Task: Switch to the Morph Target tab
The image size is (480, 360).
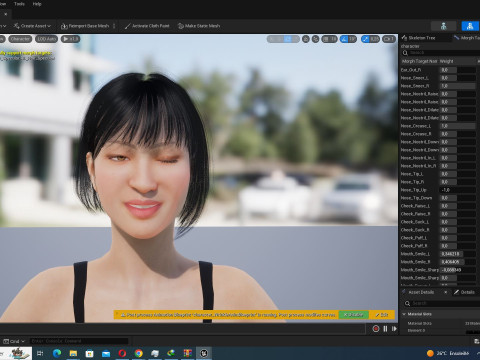Action: click(467, 38)
